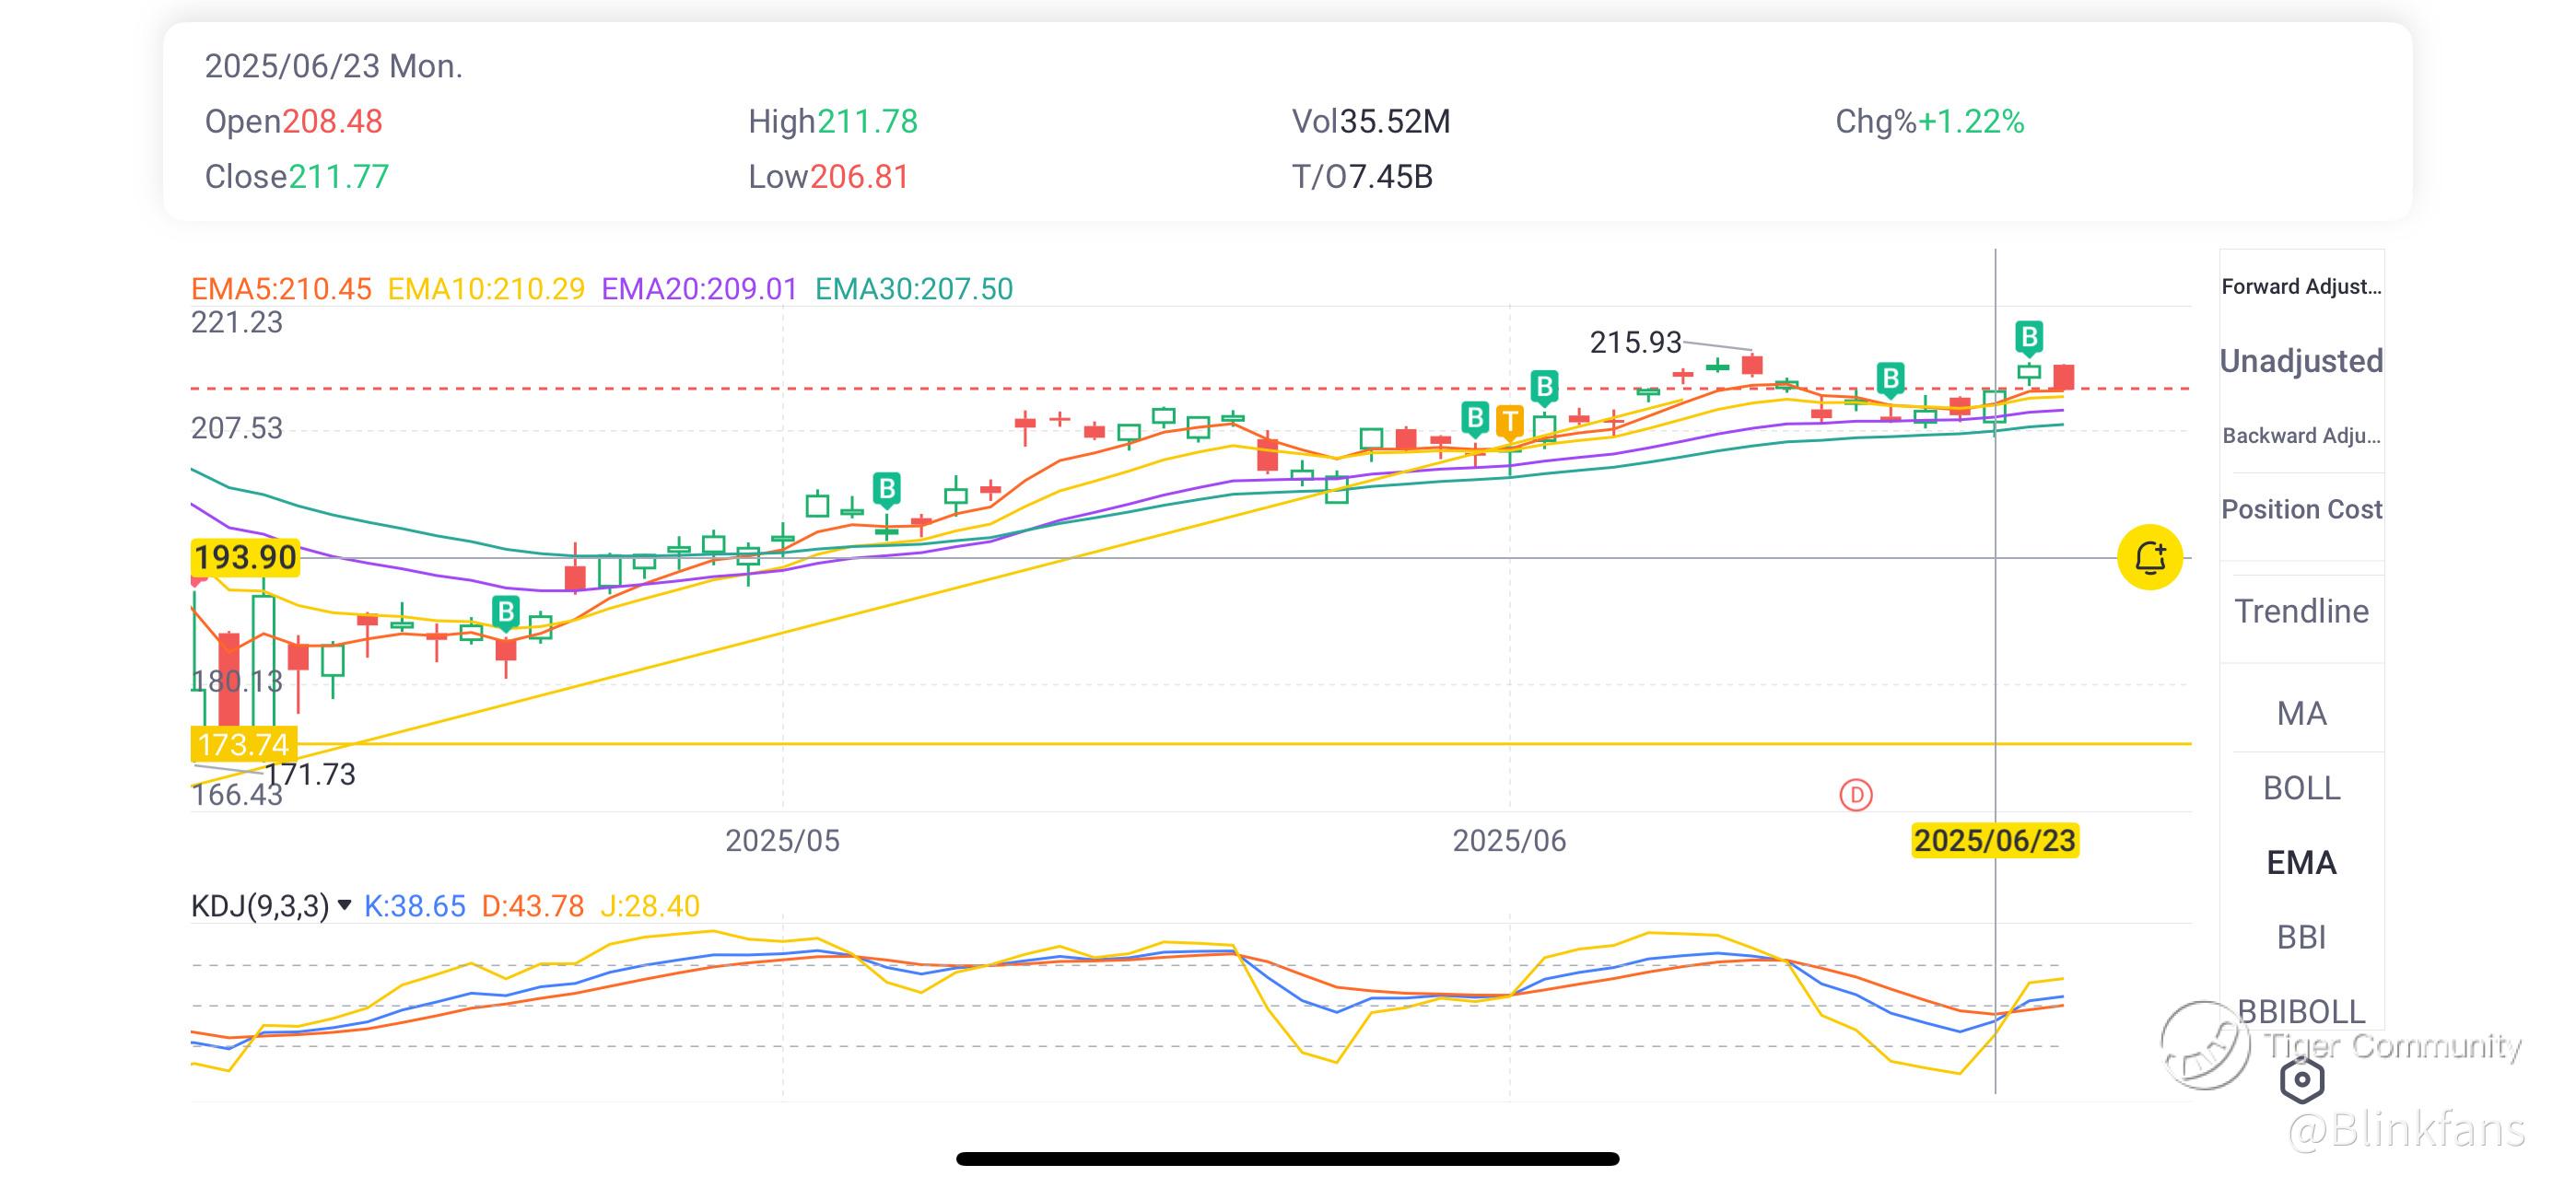Open the hexagon settings icon
Viewport: 2576px width, 1188px height.
pyautogui.click(x=2301, y=1079)
